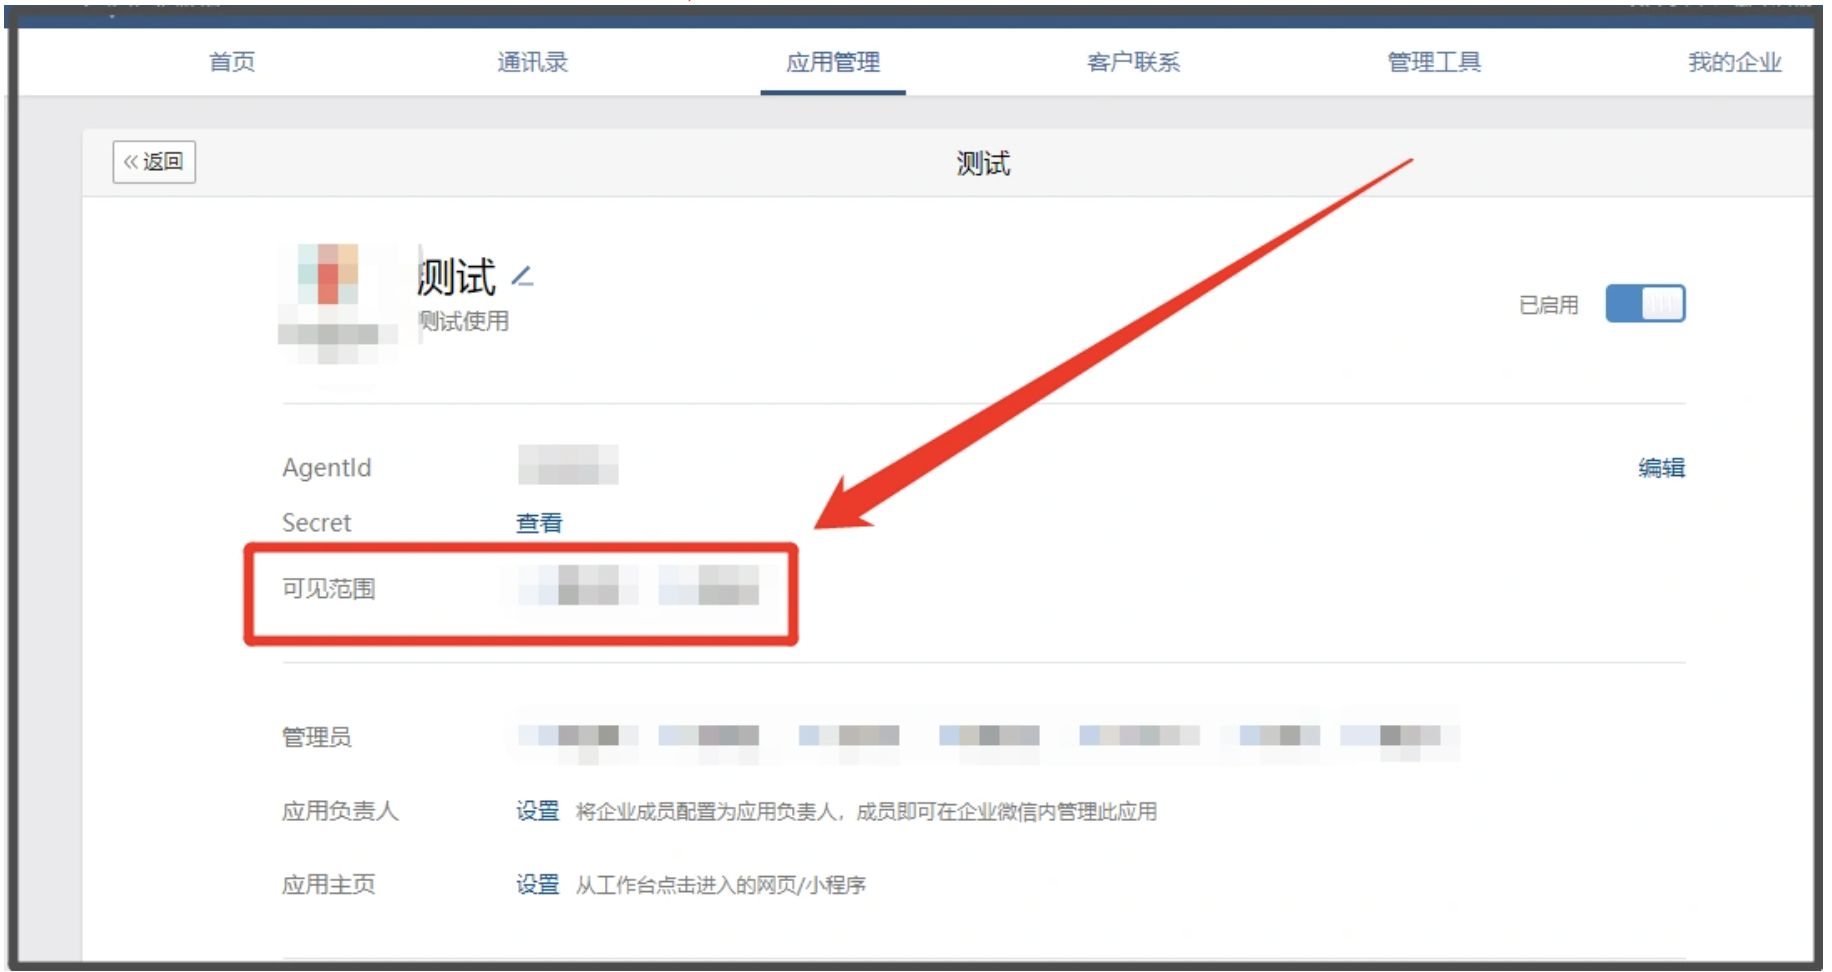Screen dimensions: 1832x972
Task: Click 设置 for 应用负责人
Action: (537, 811)
